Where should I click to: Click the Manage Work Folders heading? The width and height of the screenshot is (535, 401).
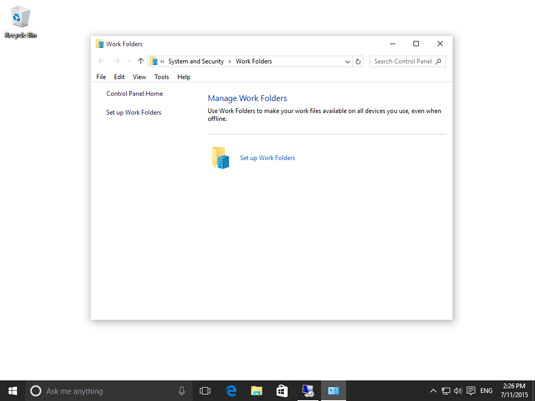pos(247,98)
